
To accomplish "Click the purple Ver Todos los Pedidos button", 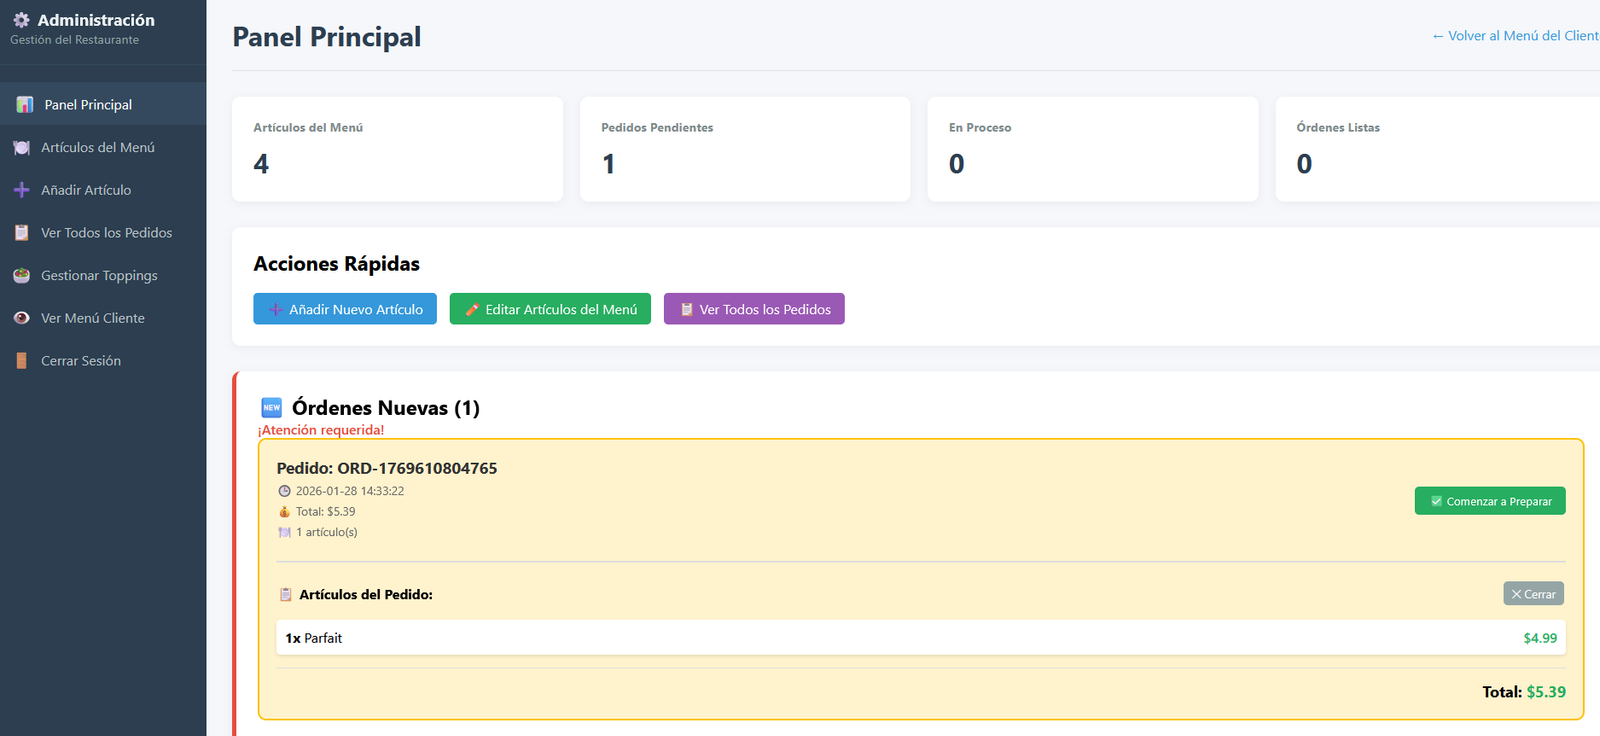I will (754, 309).
